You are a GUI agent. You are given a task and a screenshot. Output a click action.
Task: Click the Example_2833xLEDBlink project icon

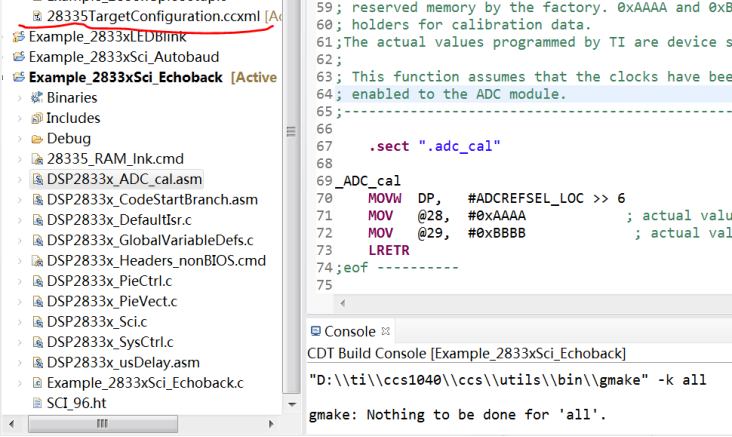coord(19,36)
